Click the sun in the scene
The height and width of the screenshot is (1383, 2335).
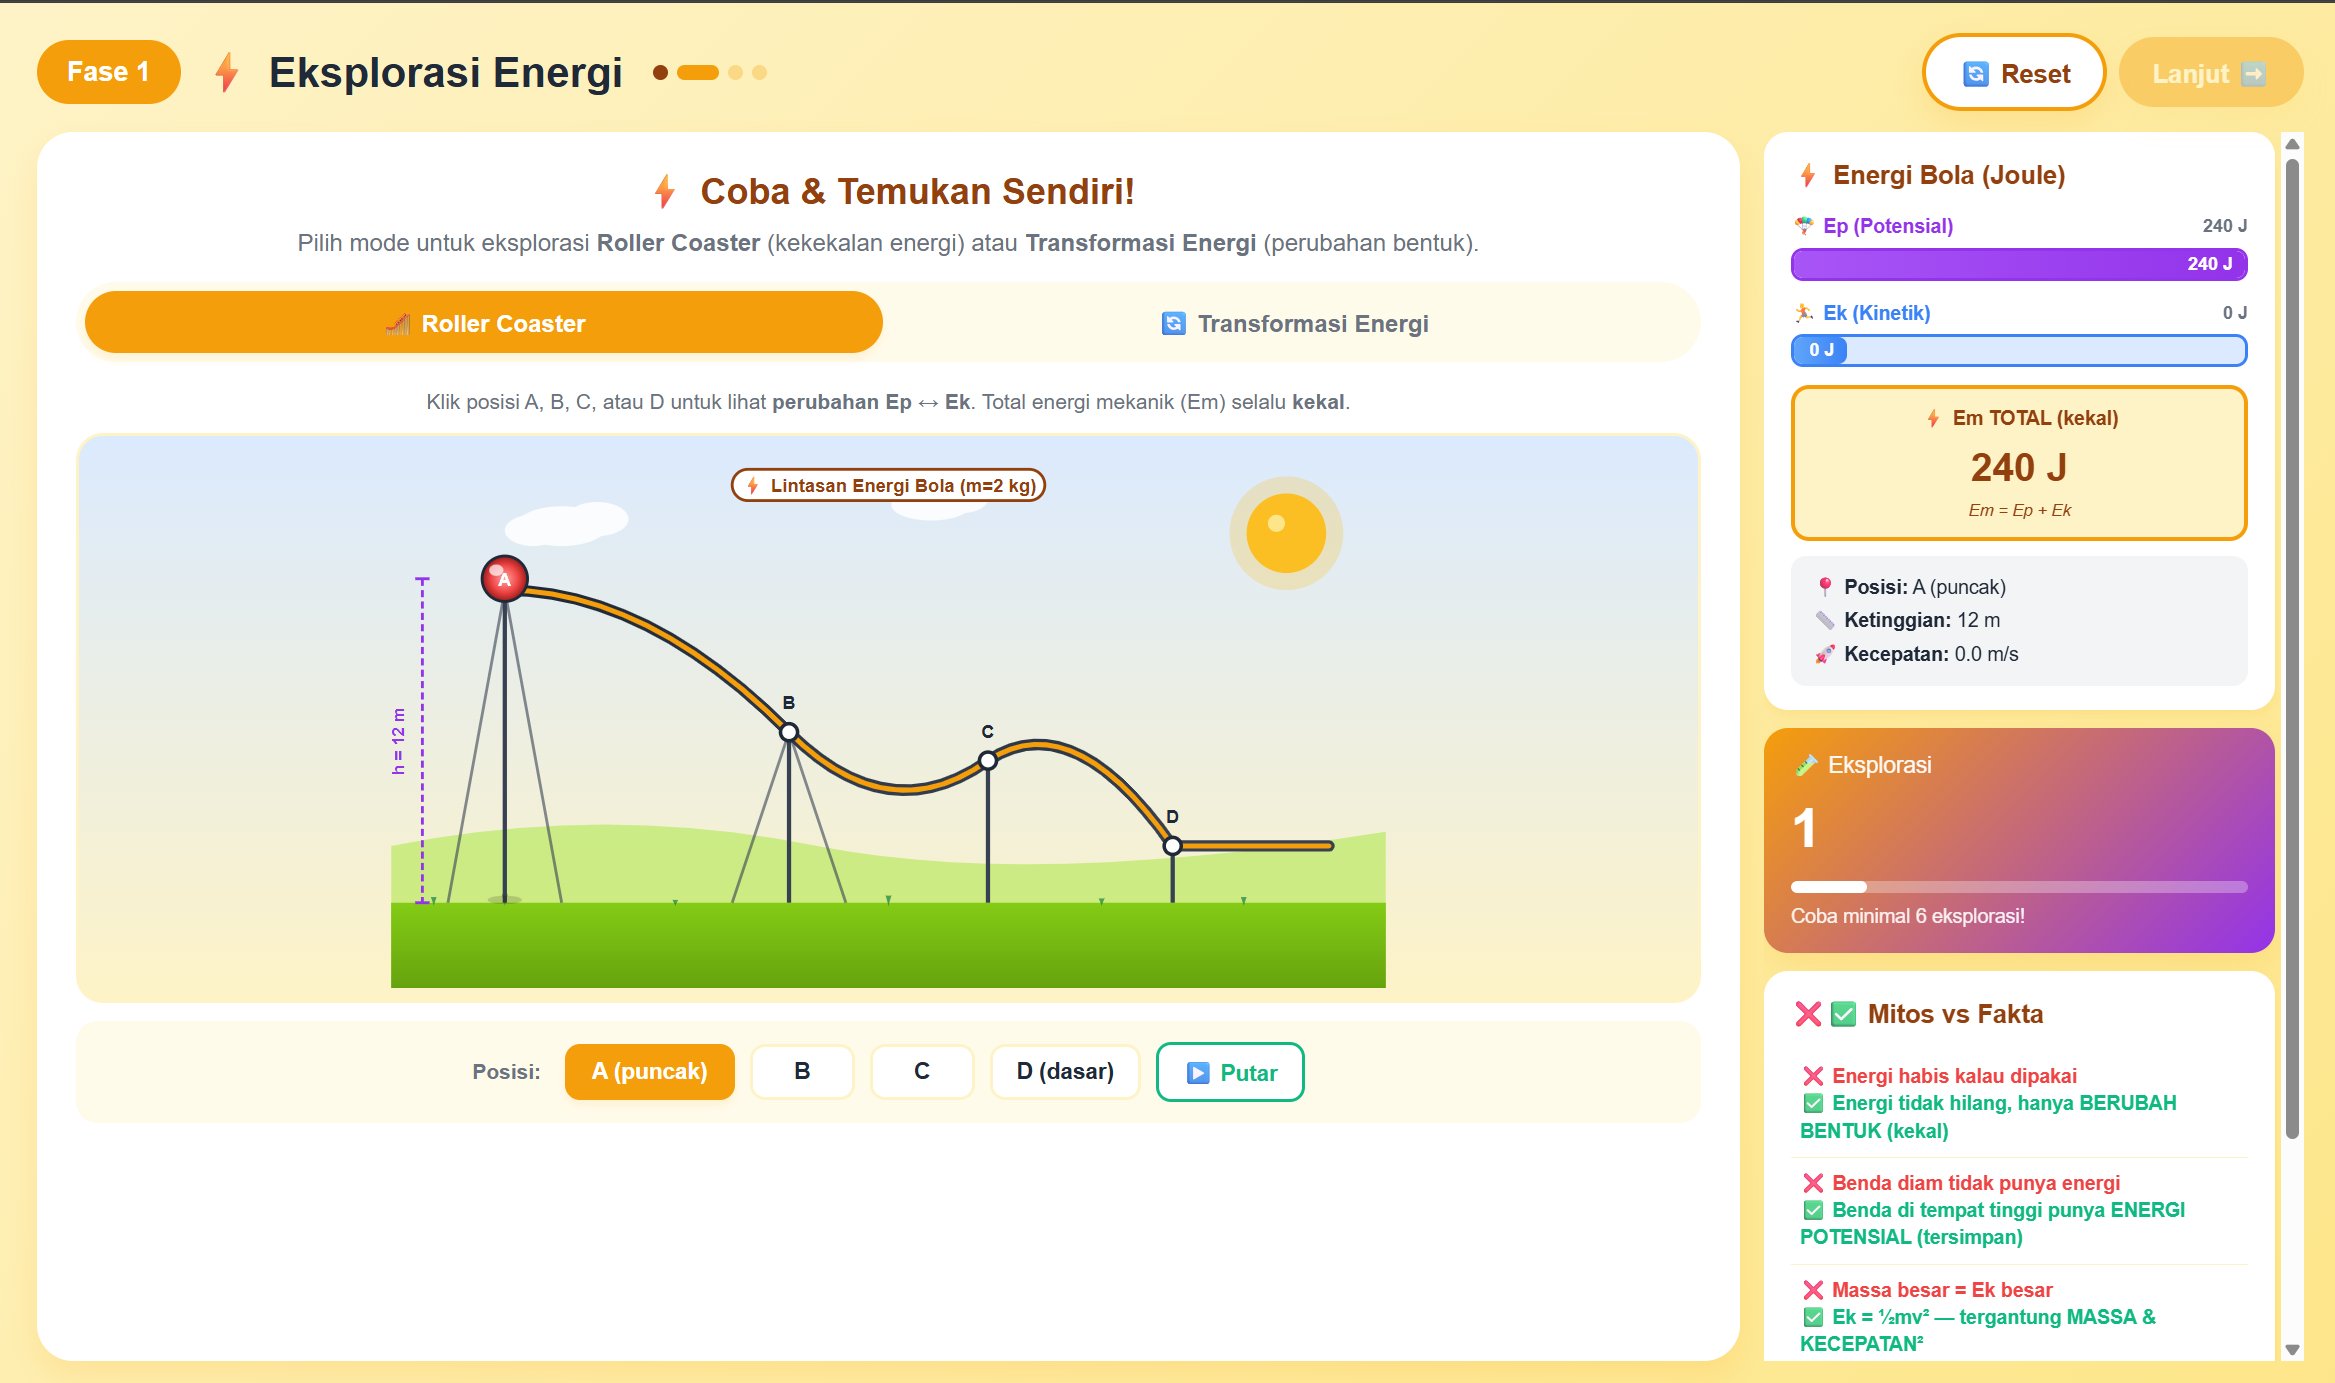coord(1286,533)
